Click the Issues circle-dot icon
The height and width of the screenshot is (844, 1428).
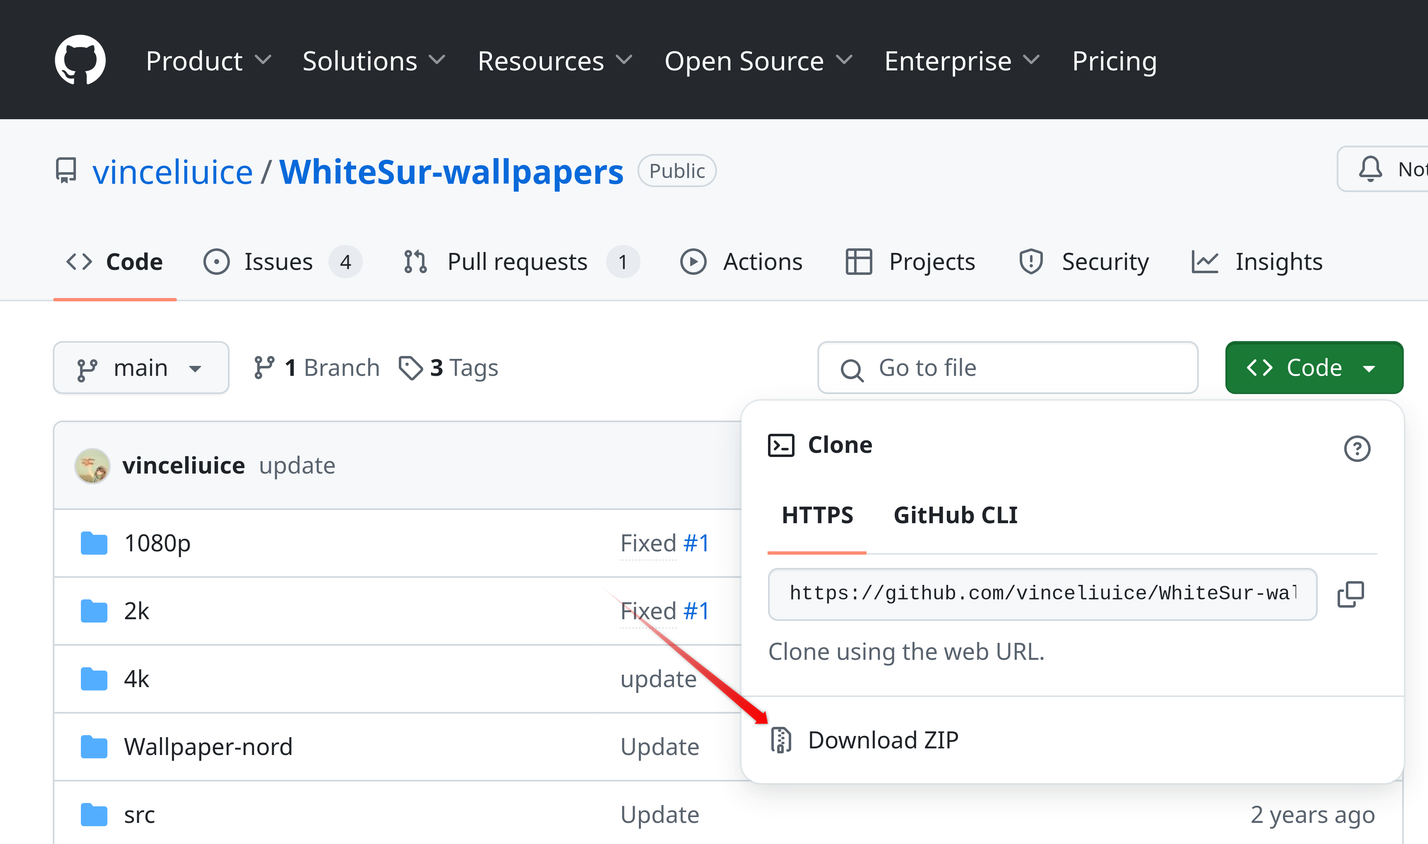coord(216,262)
